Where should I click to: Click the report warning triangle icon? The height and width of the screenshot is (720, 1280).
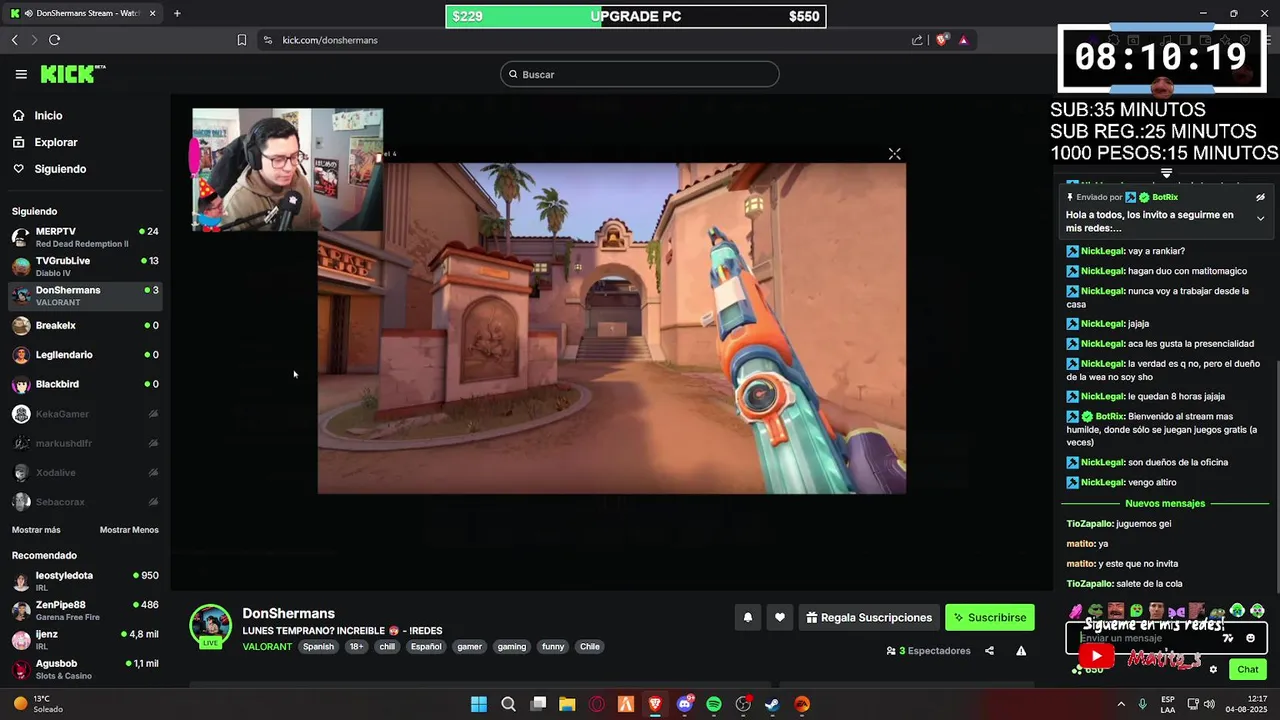click(x=1021, y=651)
